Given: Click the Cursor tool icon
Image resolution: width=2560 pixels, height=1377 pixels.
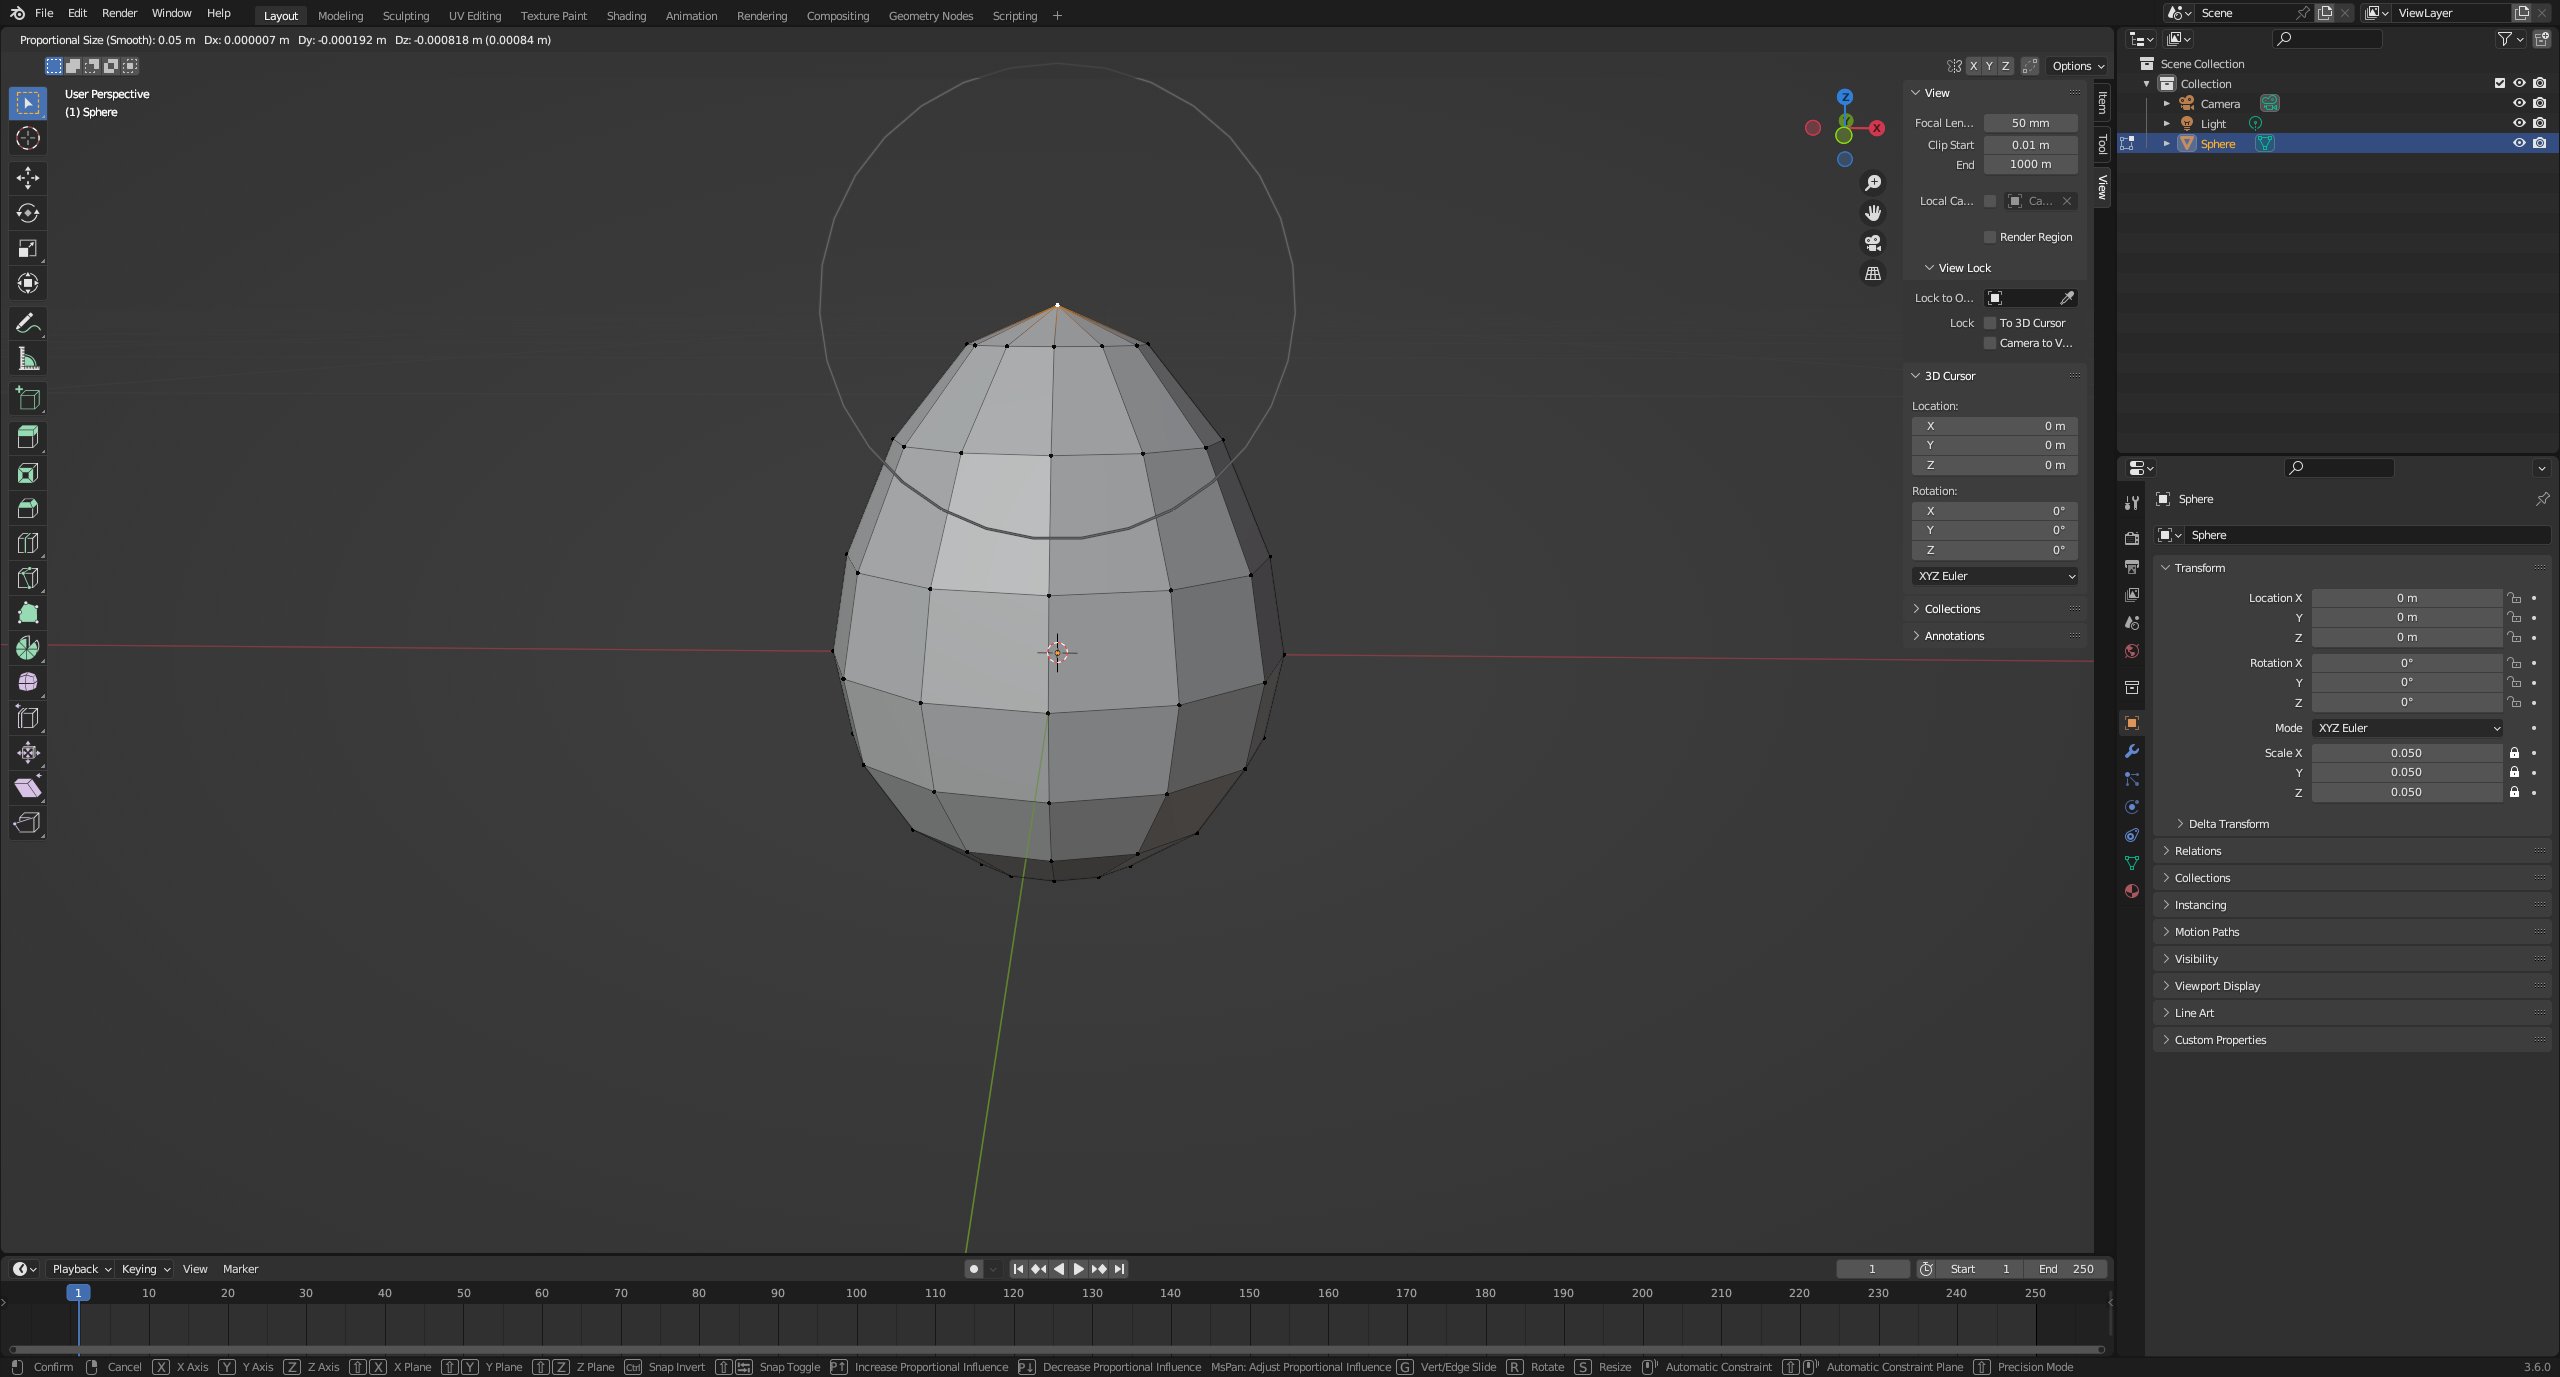Looking at the screenshot, I should tap(28, 138).
